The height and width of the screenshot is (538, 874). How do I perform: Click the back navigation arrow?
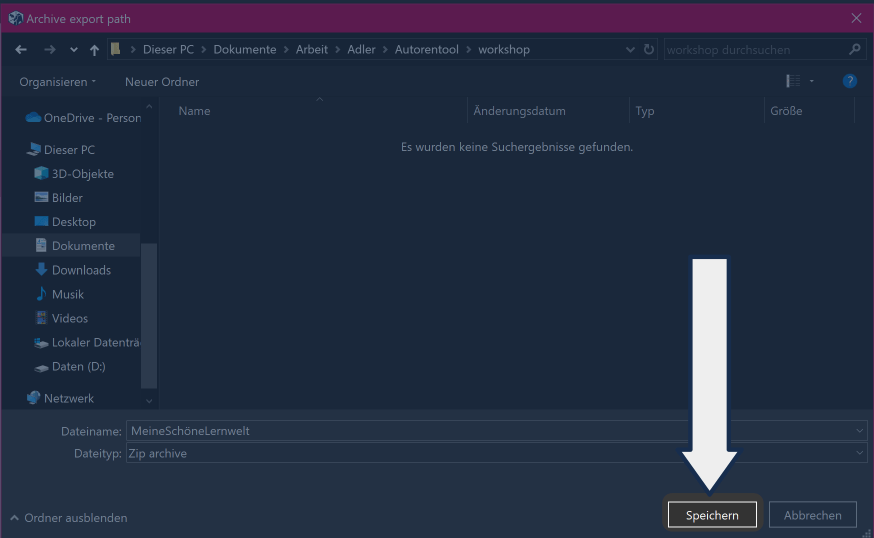click(x=21, y=49)
